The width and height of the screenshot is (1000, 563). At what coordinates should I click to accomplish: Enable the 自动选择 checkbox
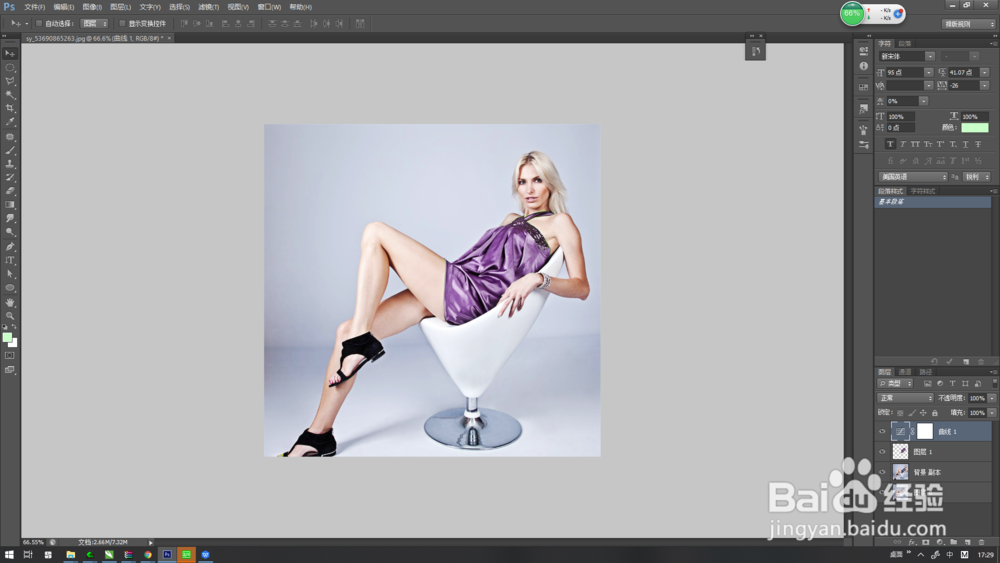click(x=39, y=24)
